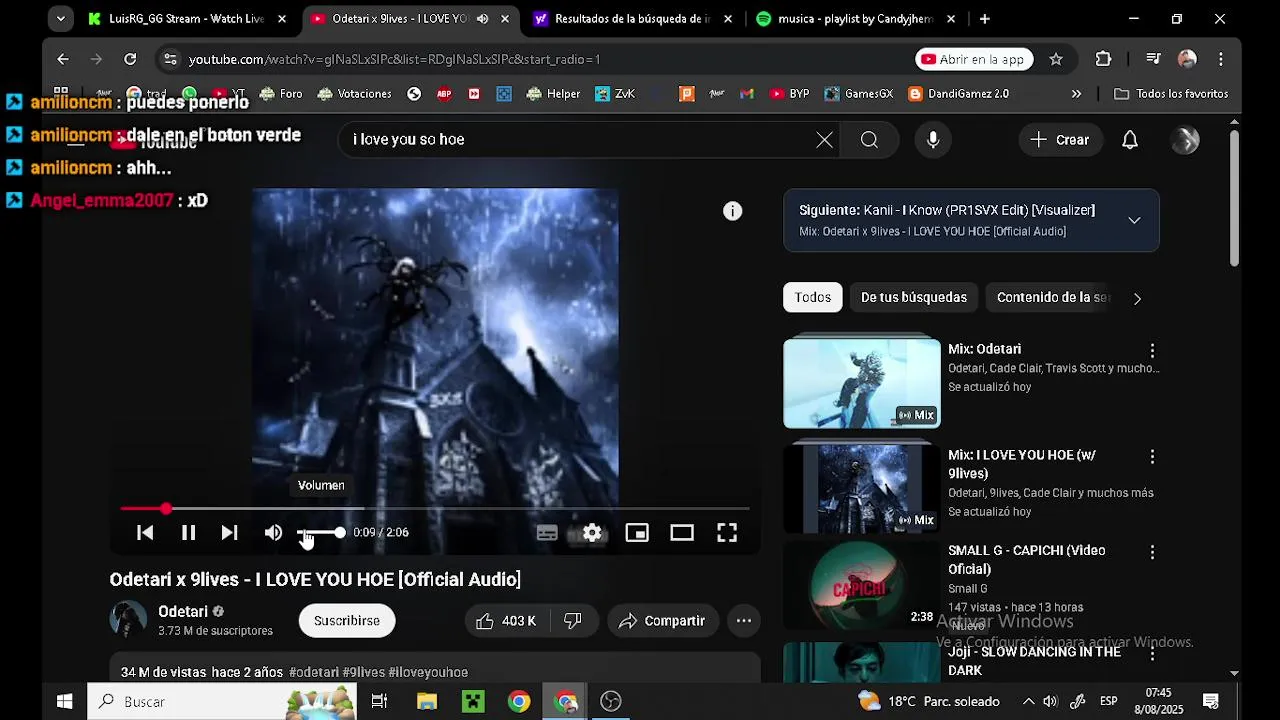This screenshot has width=1280, height=720.
Task: Open Chrome three-dot menu
Action: 1221,59
